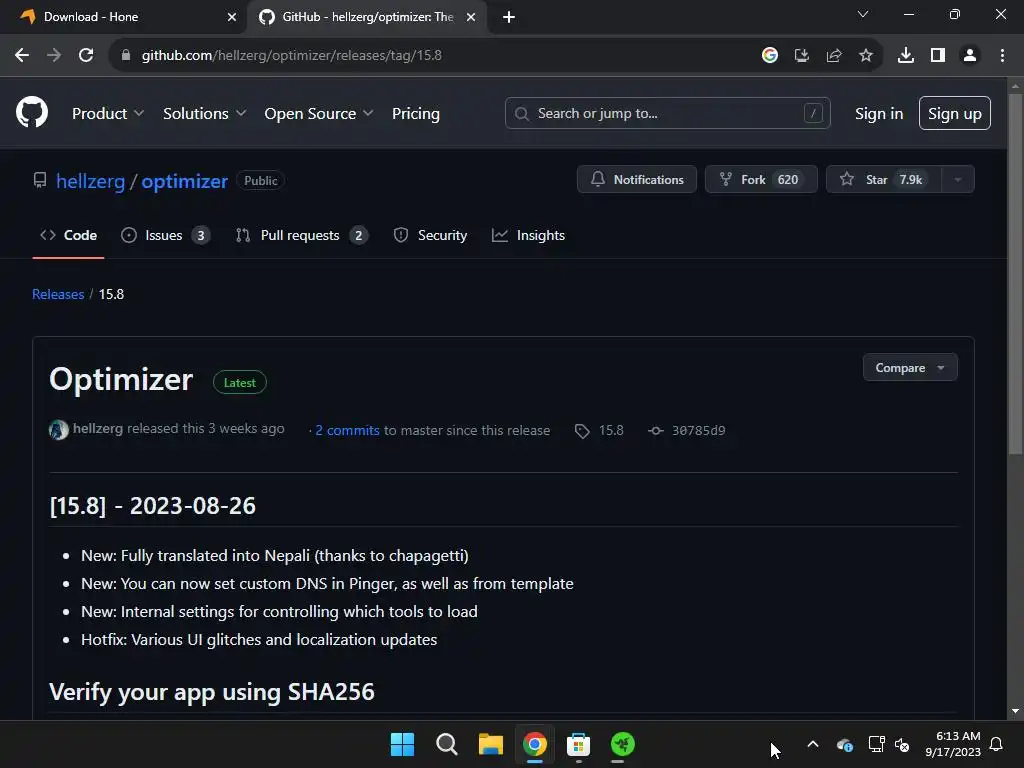Click the address bar URL
This screenshot has height=768, width=1024.
291,56
